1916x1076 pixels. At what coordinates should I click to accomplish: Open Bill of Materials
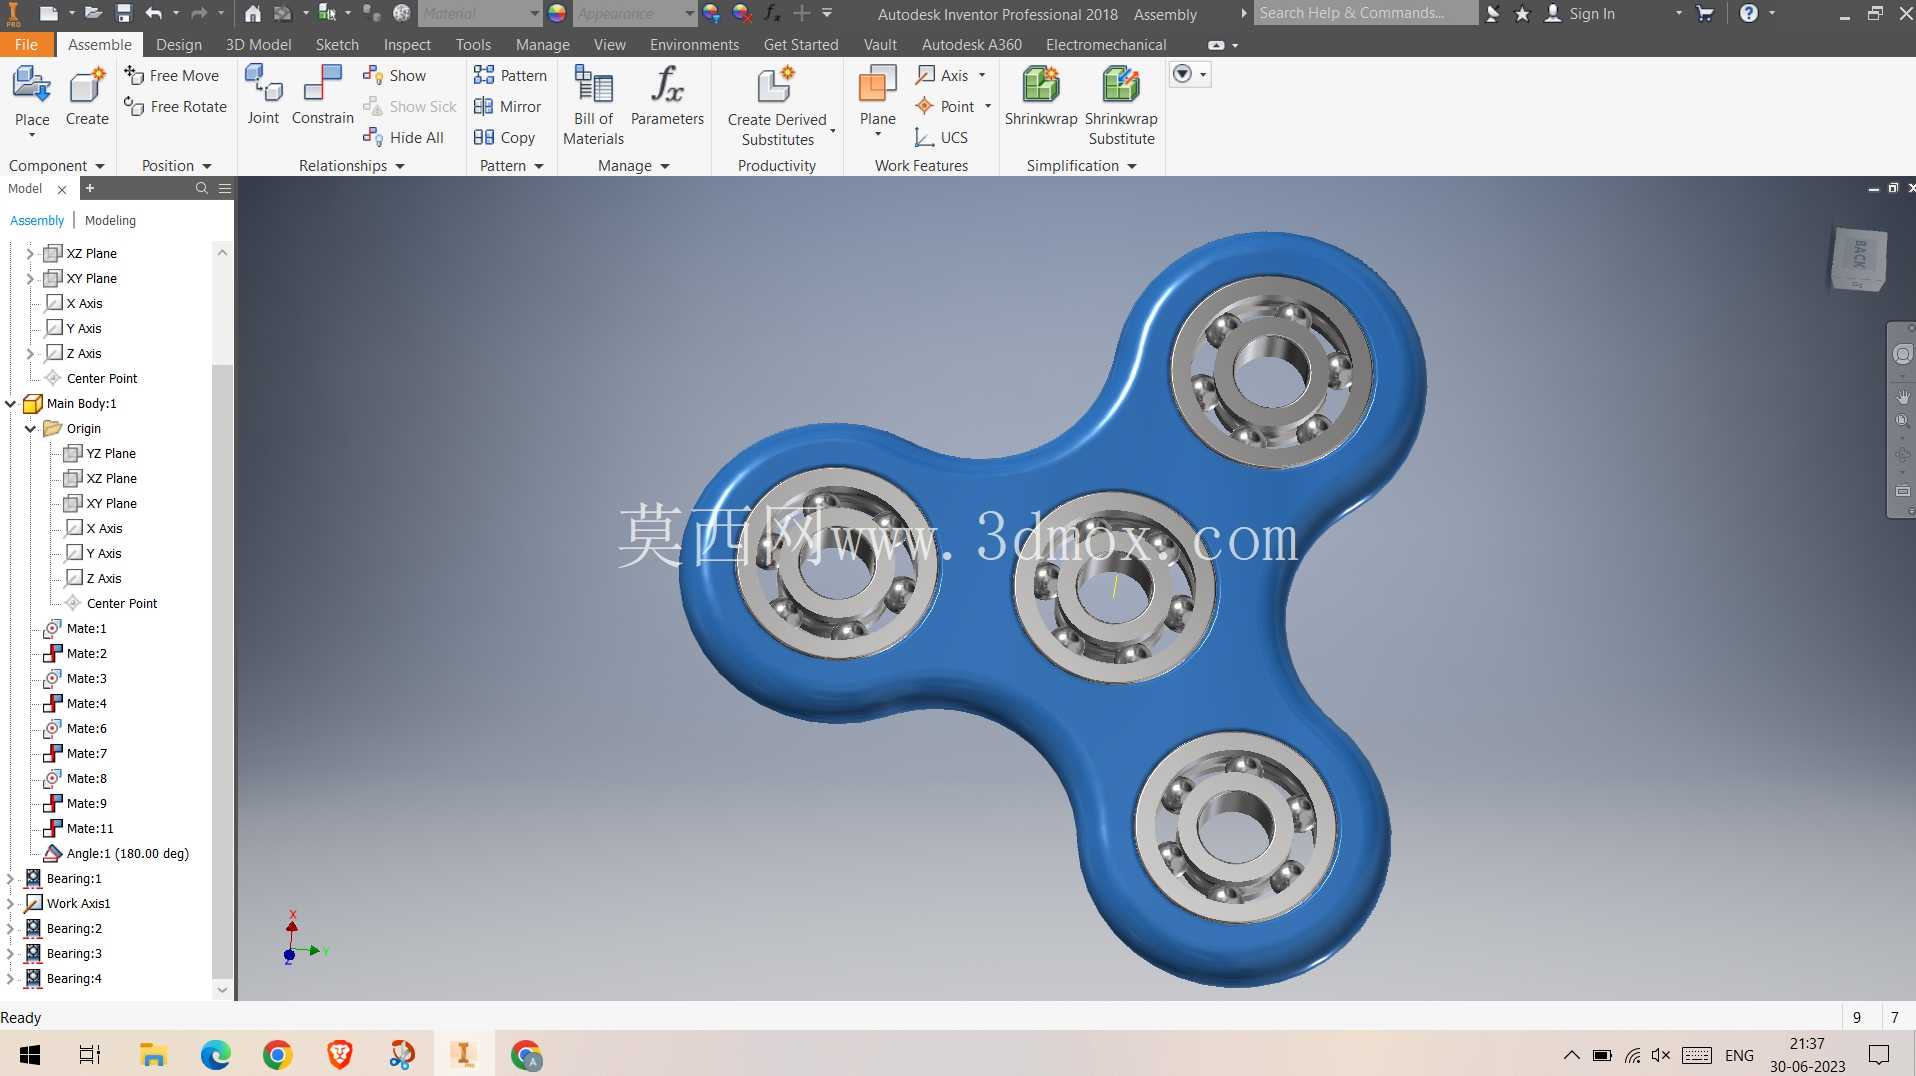tap(593, 105)
